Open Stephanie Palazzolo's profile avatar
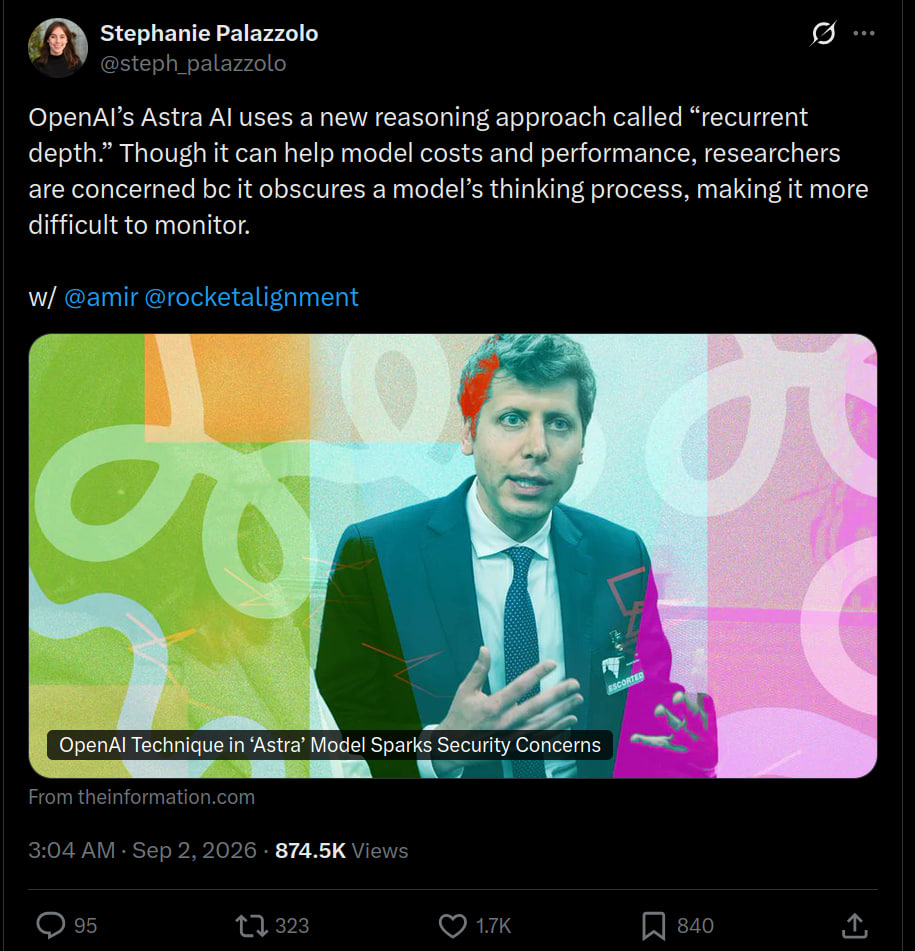 pyautogui.click(x=58, y=48)
